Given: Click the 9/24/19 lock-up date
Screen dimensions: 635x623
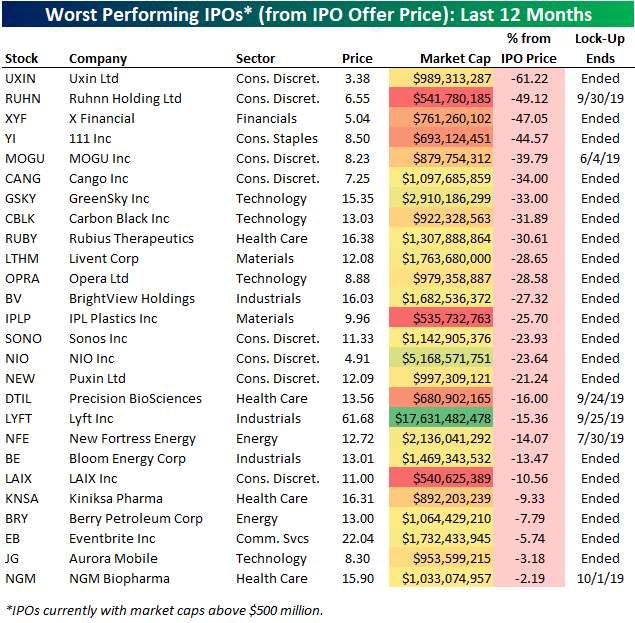Looking at the screenshot, I should pyautogui.click(x=600, y=399).
